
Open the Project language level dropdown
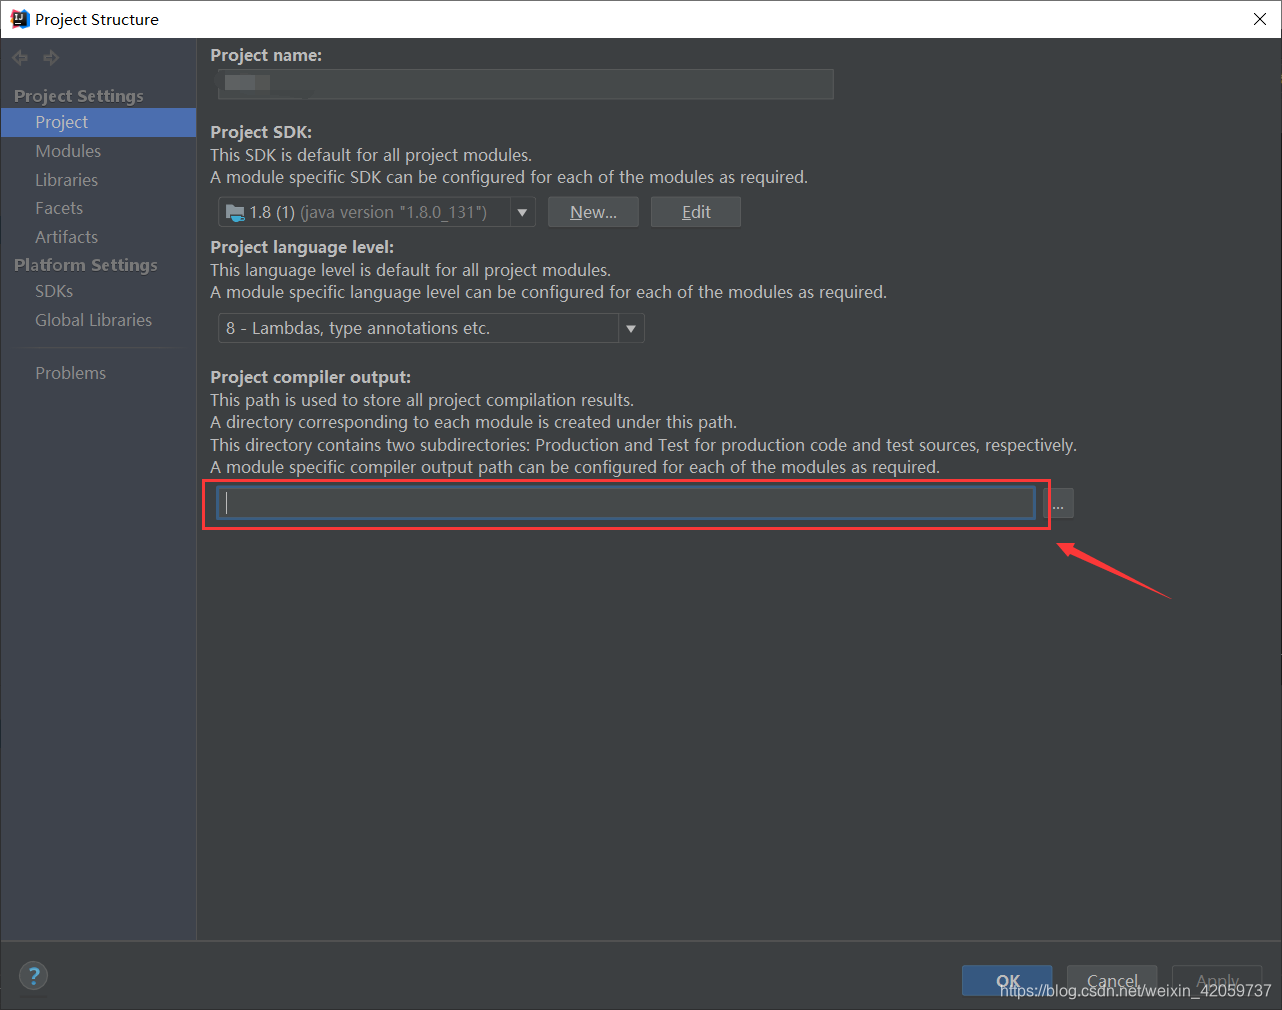point(631,327)
